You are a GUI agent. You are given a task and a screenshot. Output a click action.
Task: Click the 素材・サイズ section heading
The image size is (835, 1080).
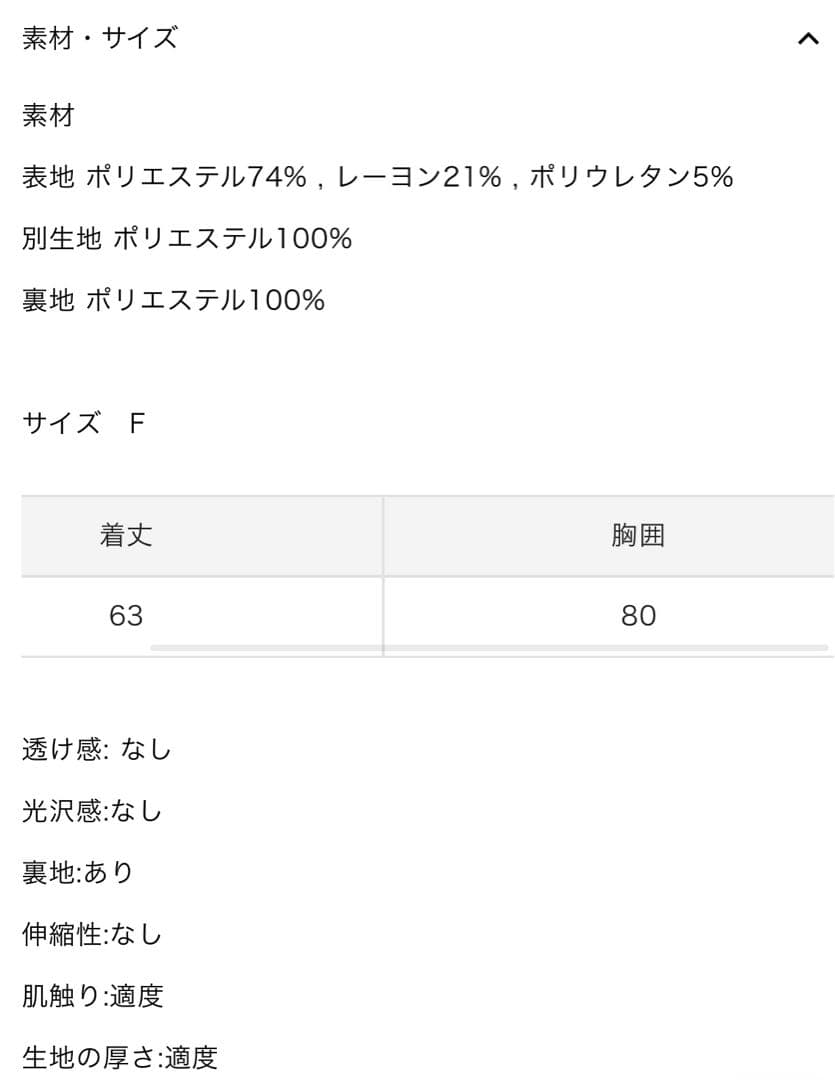[x=100, y=39]
